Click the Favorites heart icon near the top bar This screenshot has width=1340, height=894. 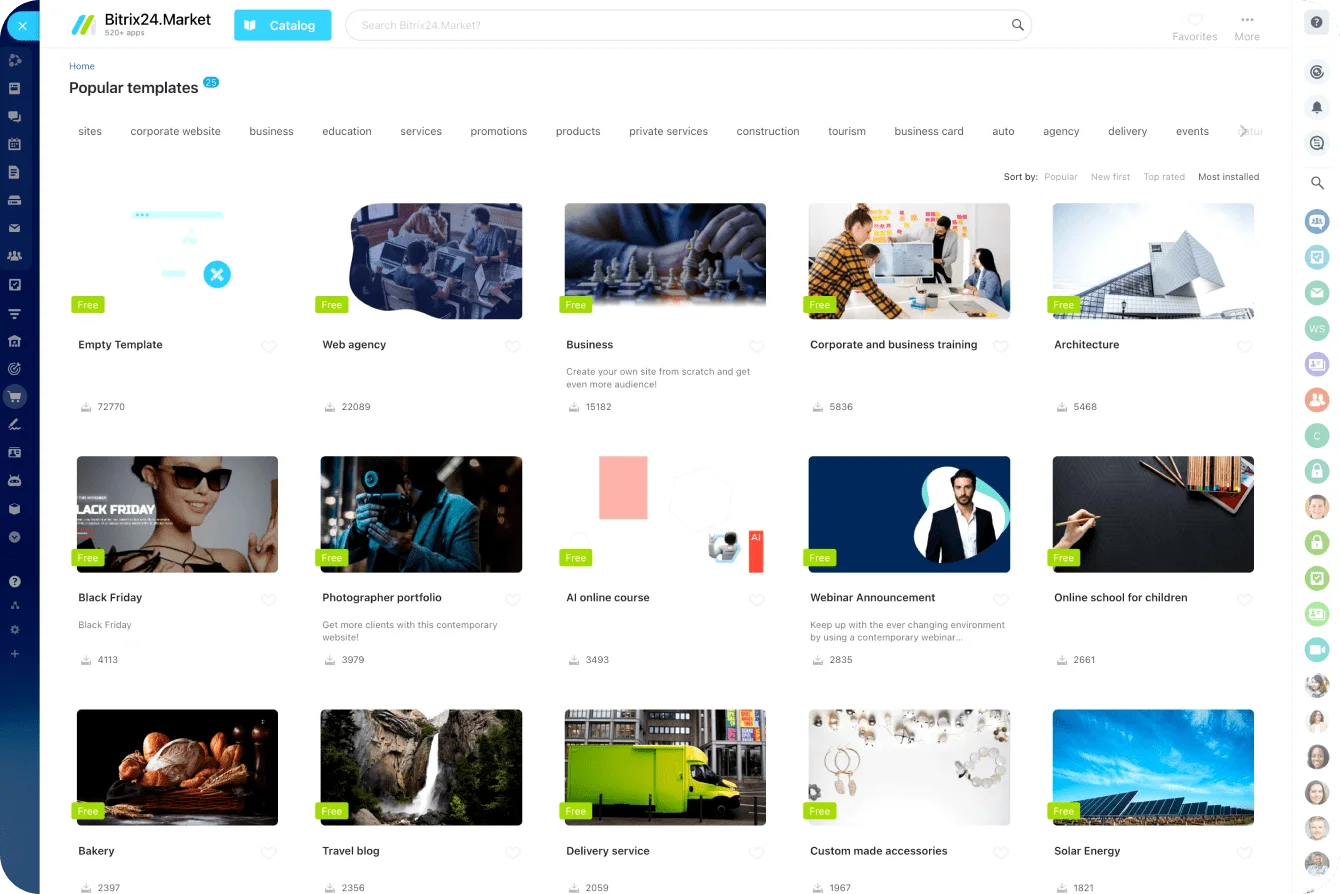1194,21
